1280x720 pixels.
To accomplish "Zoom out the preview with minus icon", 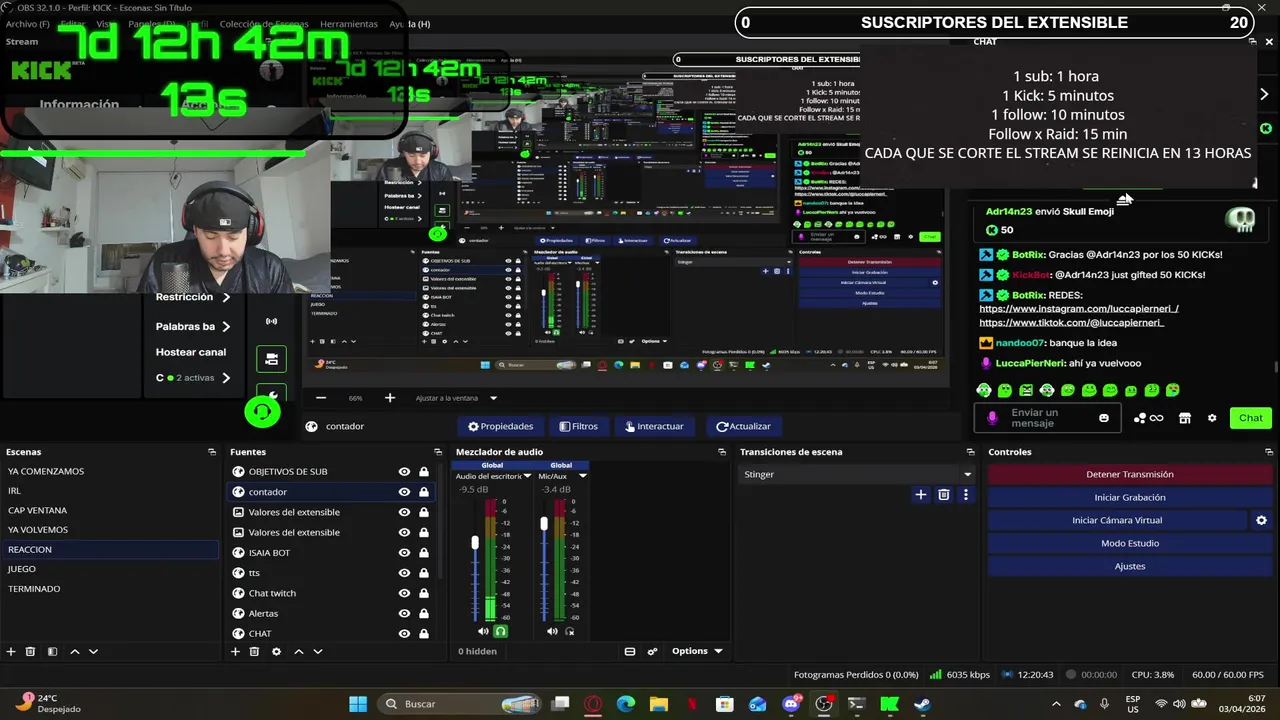I will click(321, 398).
